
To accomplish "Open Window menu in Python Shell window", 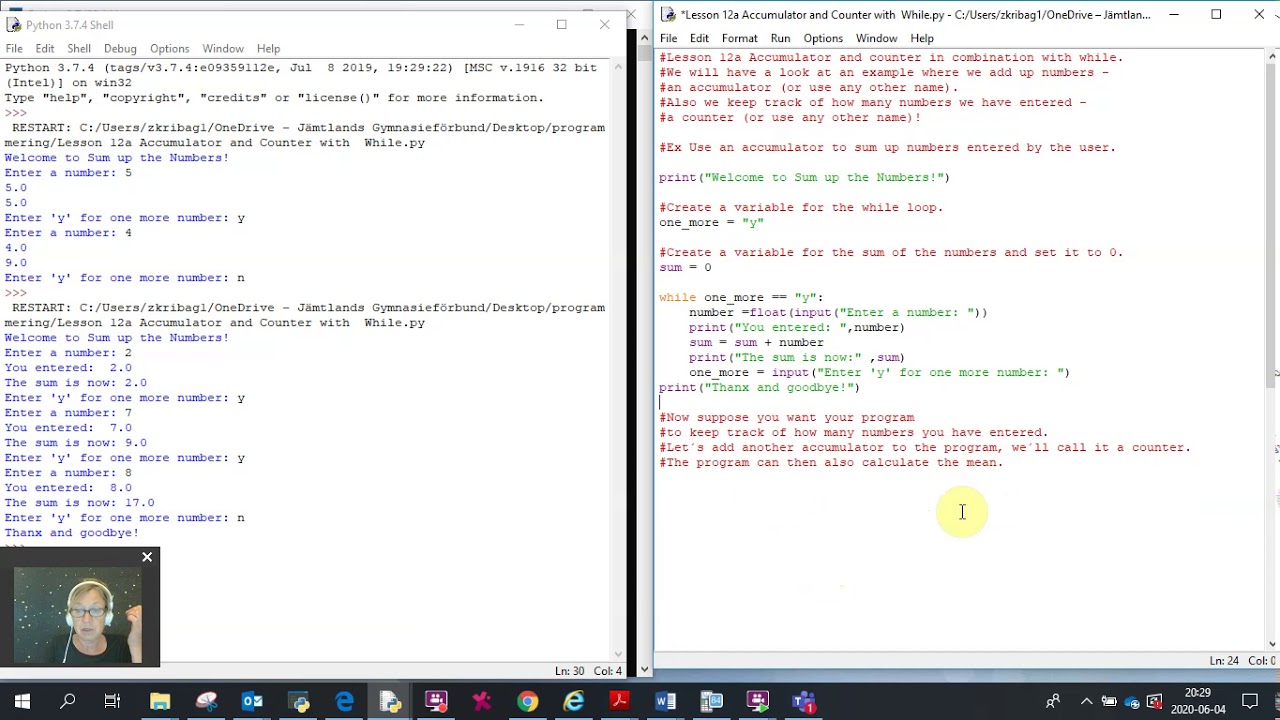I will (x=223, y=48).
